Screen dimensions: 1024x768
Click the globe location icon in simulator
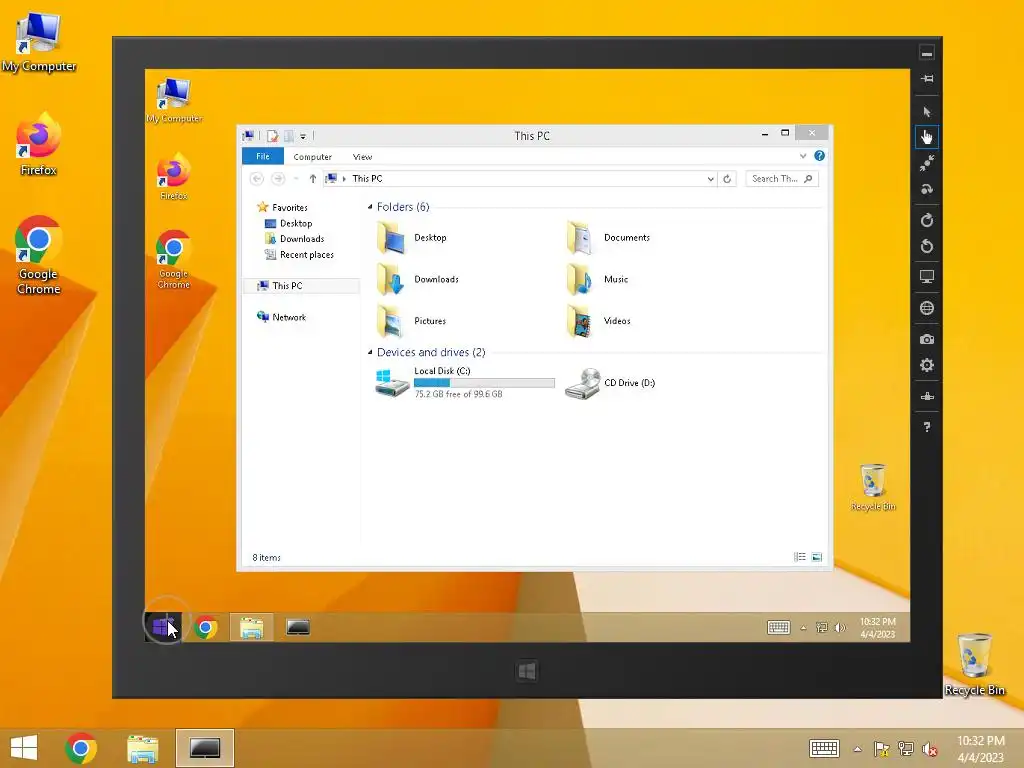click(927, 308)
